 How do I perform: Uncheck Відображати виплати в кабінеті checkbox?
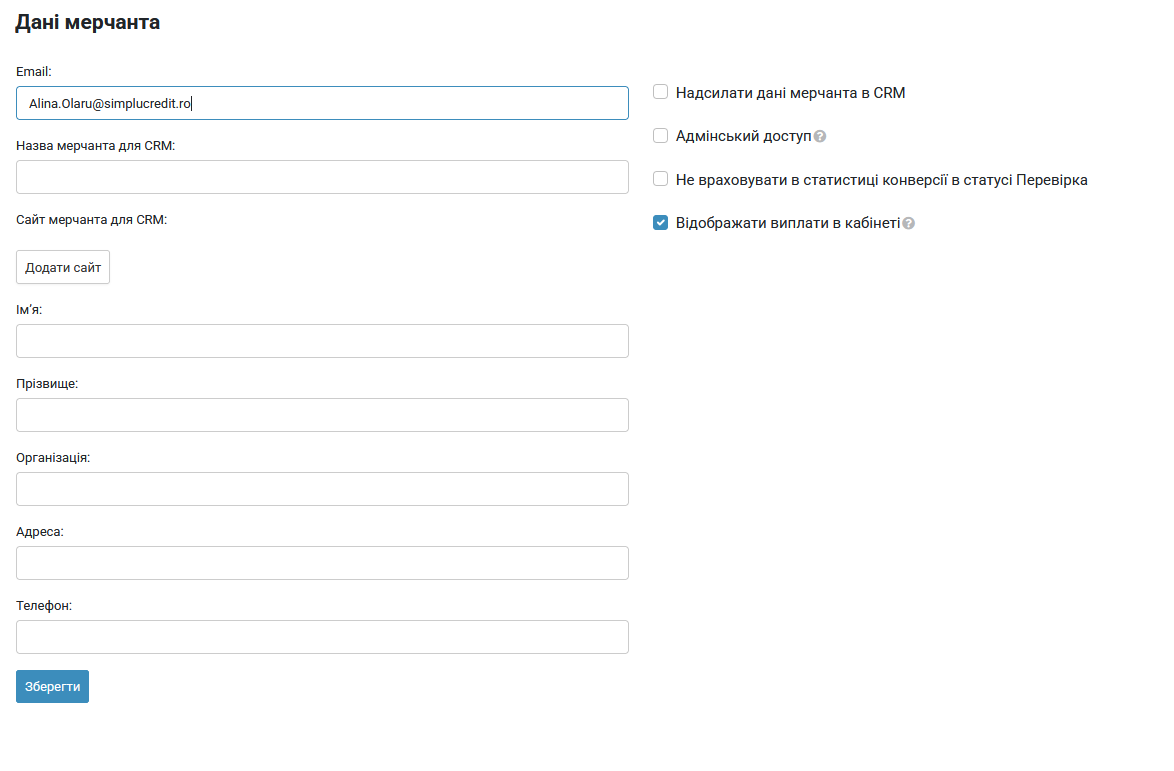click(x=660, y=223)
